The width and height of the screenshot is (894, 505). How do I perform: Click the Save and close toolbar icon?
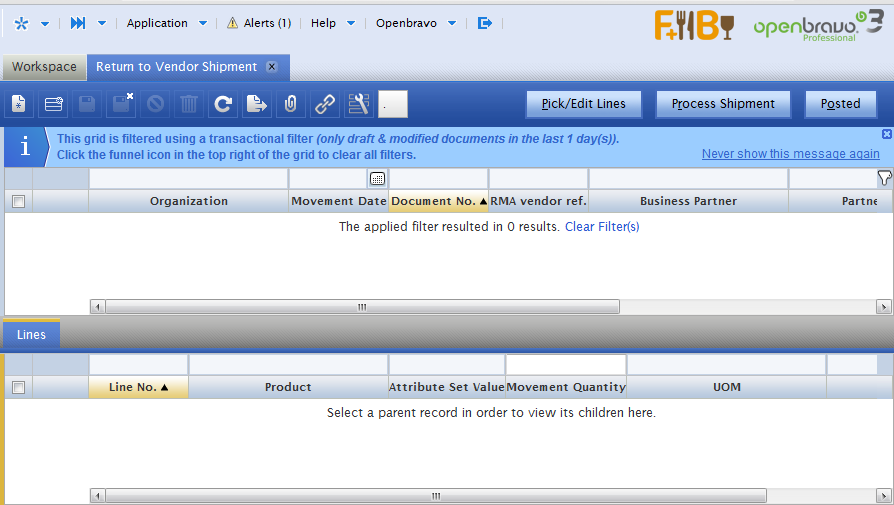point(121,104)
